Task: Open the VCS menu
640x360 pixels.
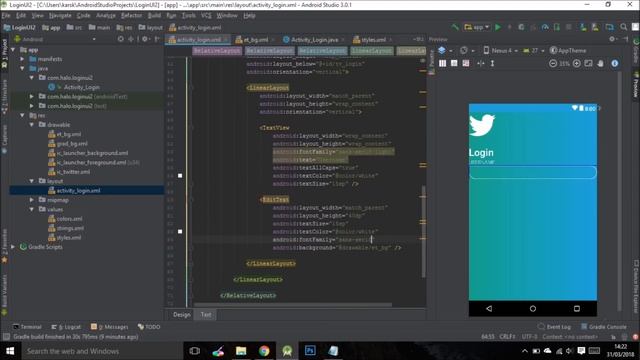Action: coord(206,16)
